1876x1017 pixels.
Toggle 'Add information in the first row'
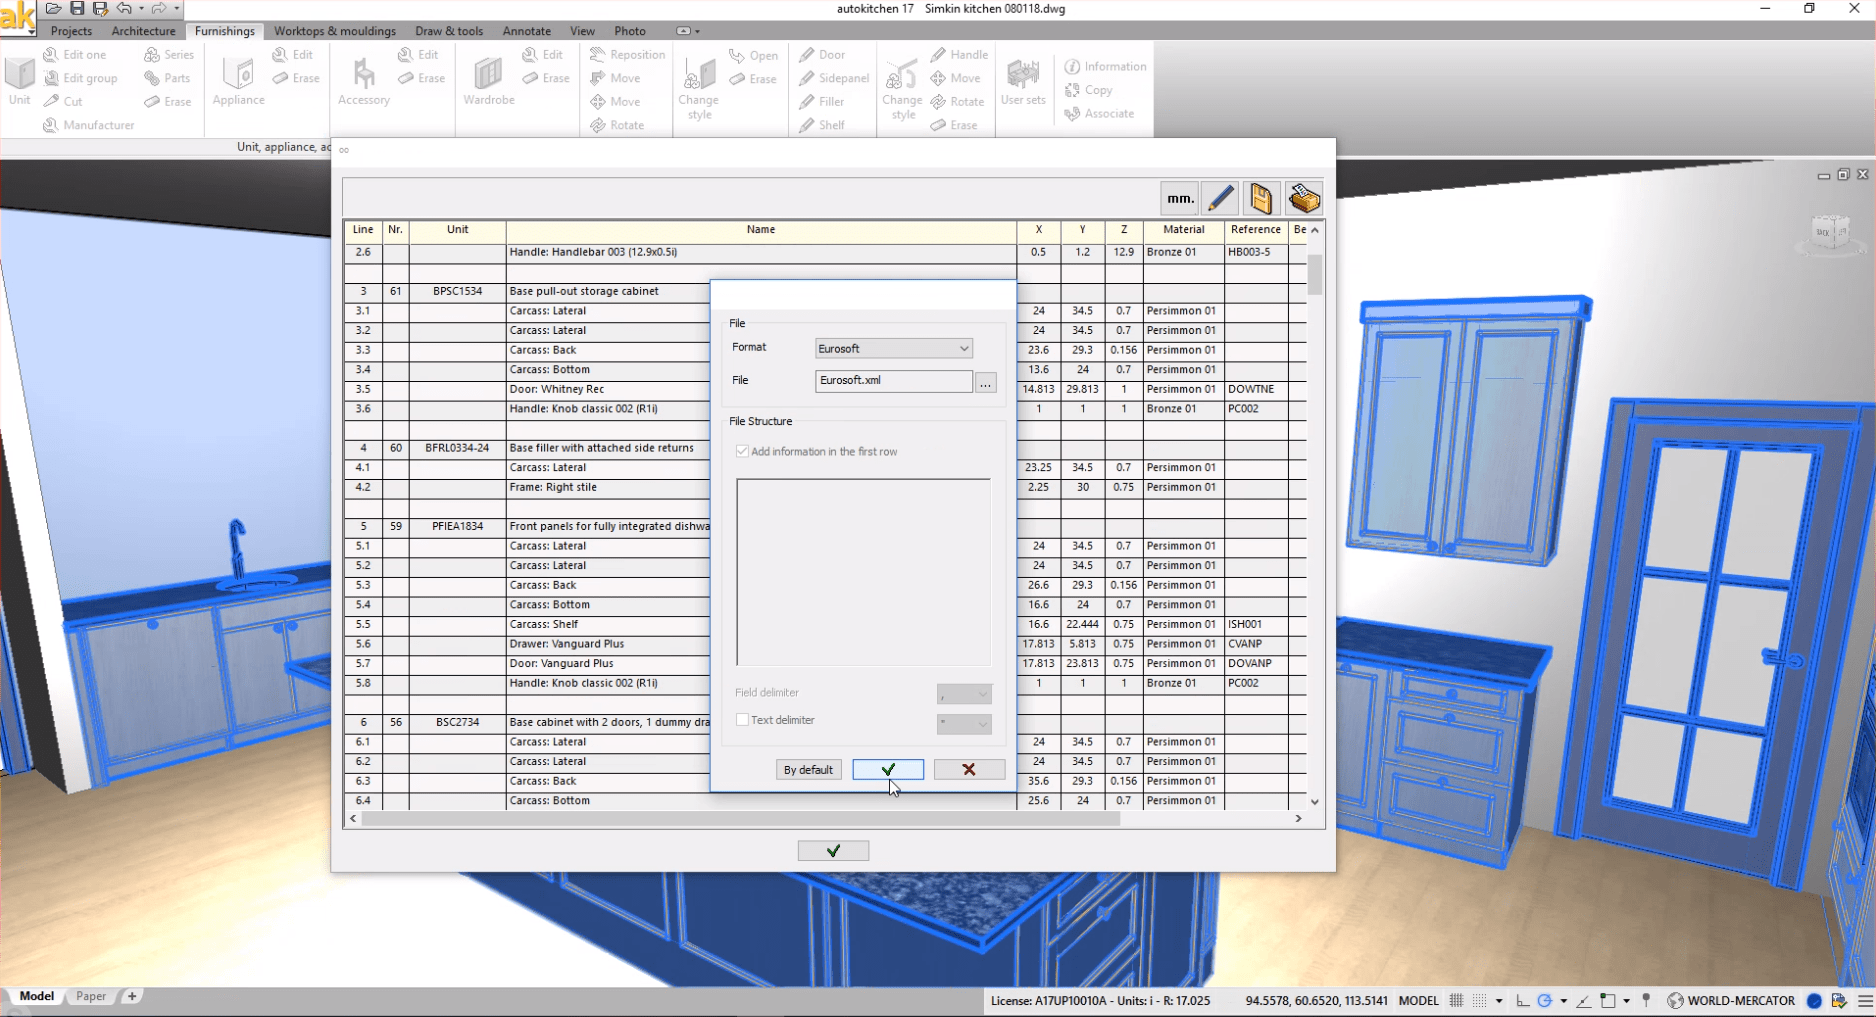[742, 452]
